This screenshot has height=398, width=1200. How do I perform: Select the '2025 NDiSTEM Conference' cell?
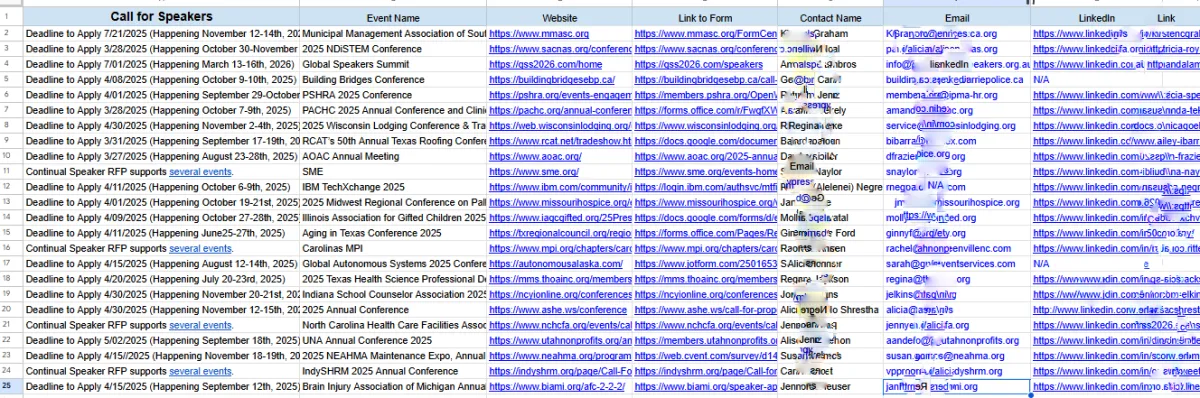click(393, 48)
